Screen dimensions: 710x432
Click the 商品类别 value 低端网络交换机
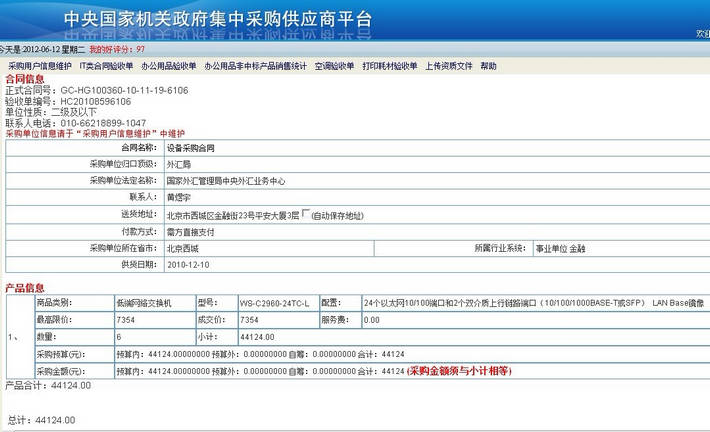pos(145,302)
